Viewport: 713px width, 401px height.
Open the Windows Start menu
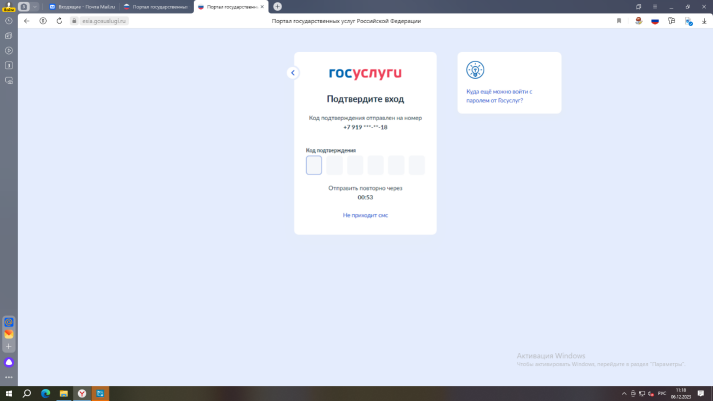[x=8, y=393]
